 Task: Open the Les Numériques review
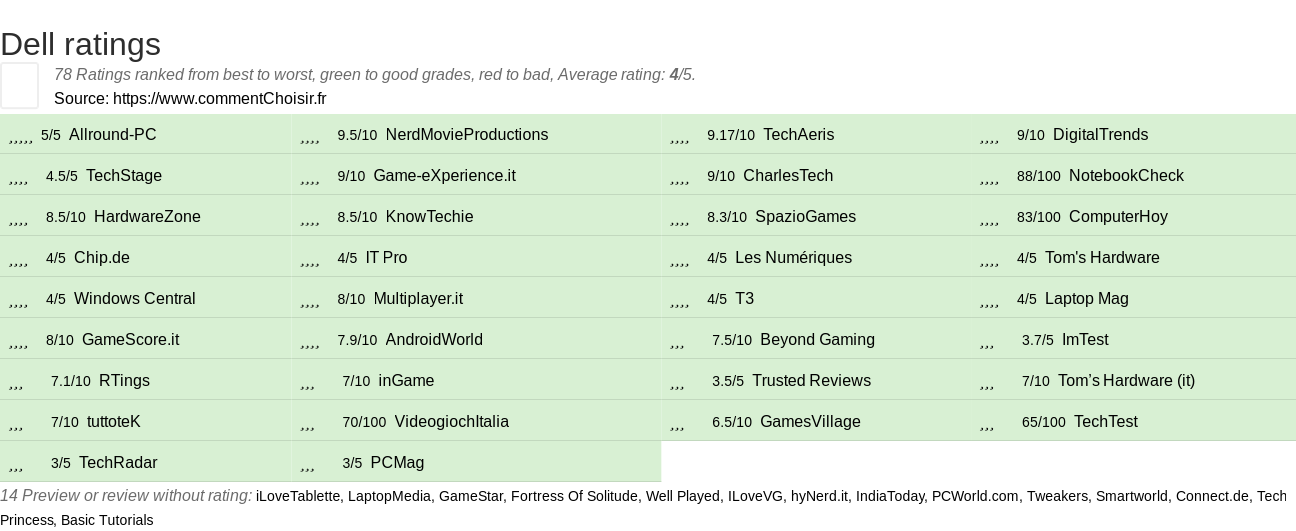[x=793, y=258]
